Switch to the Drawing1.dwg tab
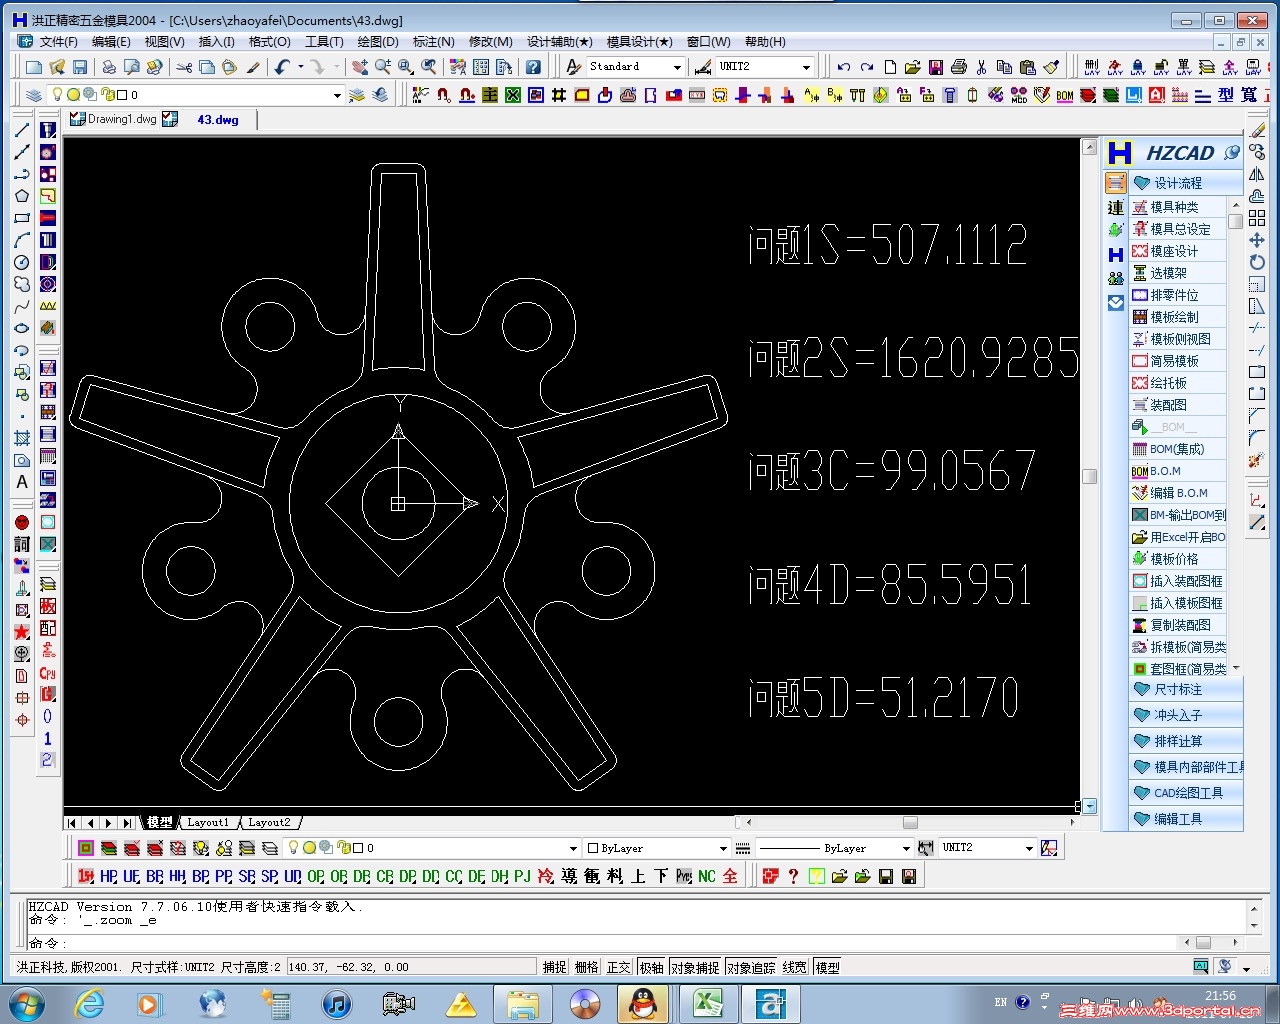 click(x=122, y=119)
